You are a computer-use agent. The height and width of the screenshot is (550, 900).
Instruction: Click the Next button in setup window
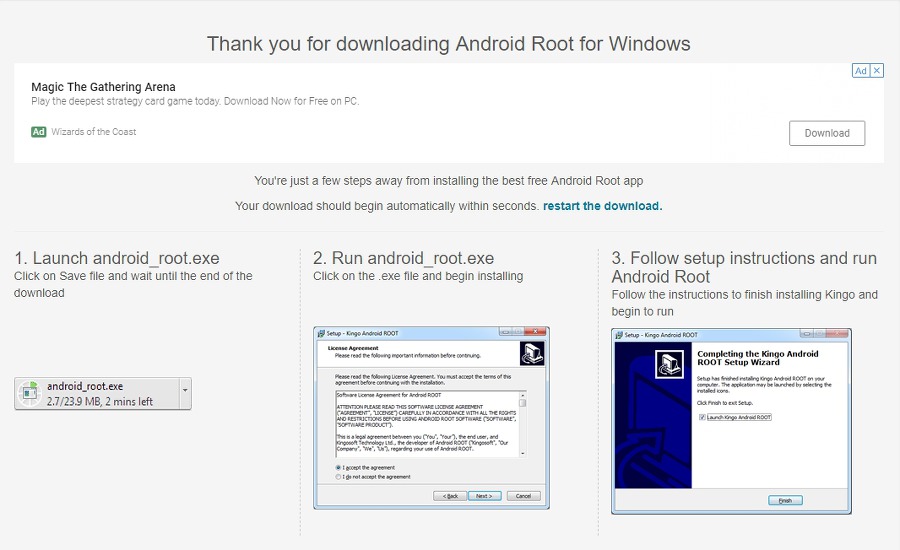pos(484,496)
